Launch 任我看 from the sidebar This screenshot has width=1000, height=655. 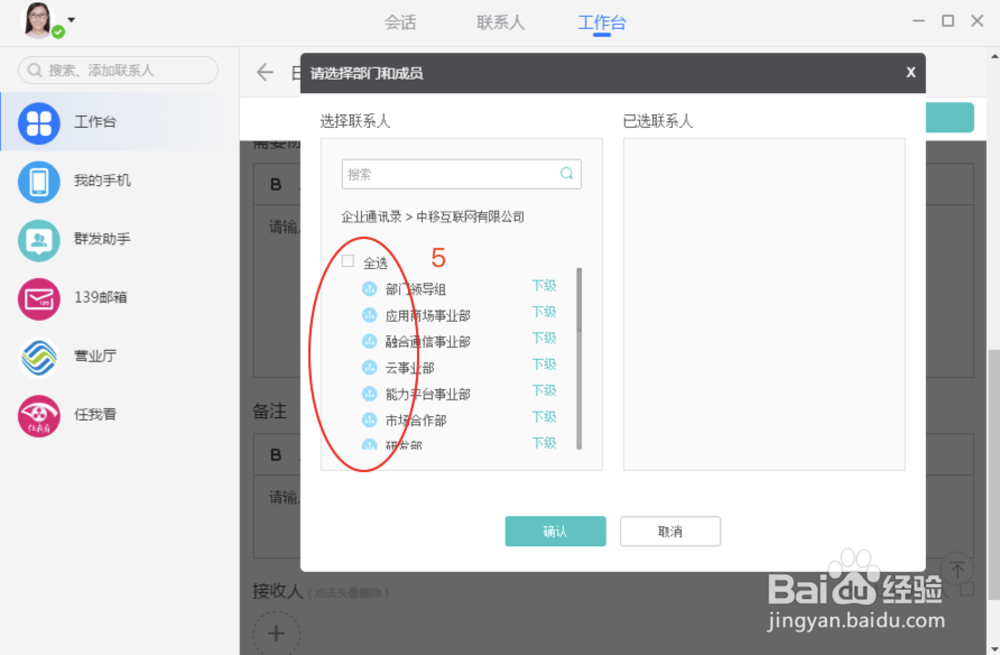coord(95,415)
